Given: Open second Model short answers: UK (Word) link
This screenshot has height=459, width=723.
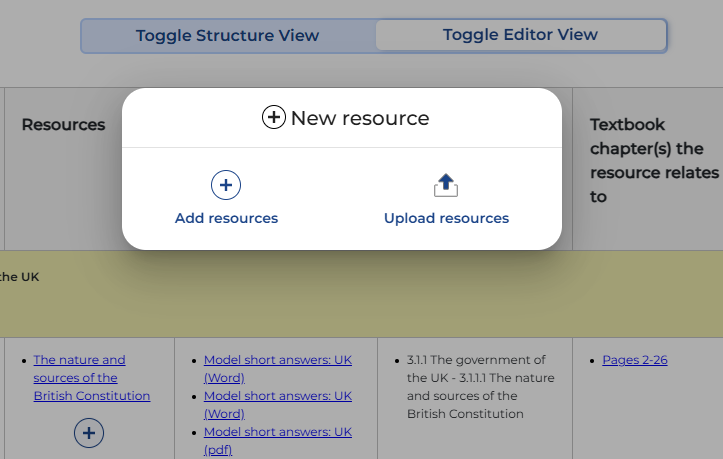Looking at the screenshot, I should 277,405.
